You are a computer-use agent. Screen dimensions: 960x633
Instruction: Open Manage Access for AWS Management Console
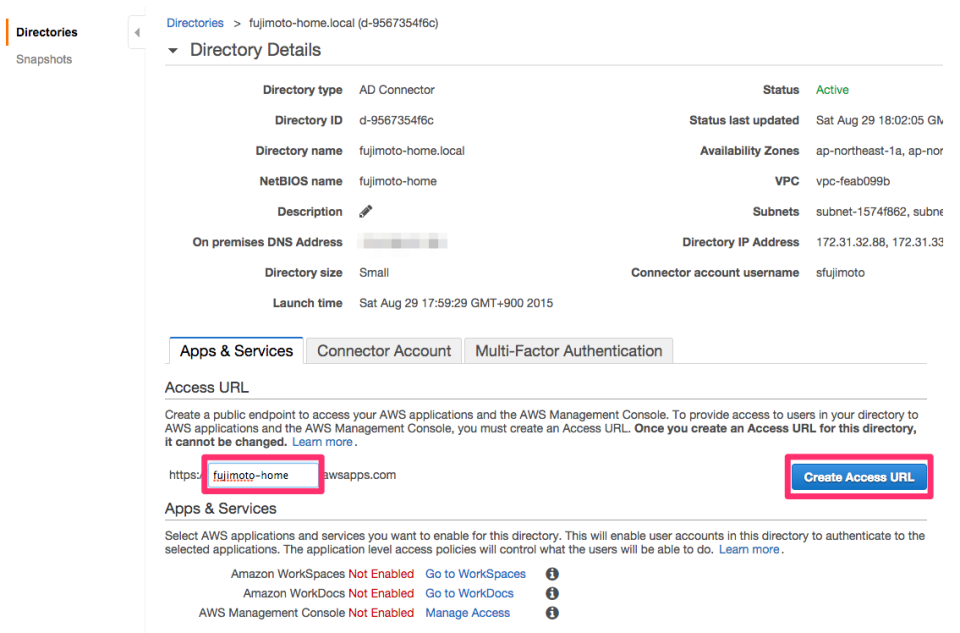tap(467, 612)
